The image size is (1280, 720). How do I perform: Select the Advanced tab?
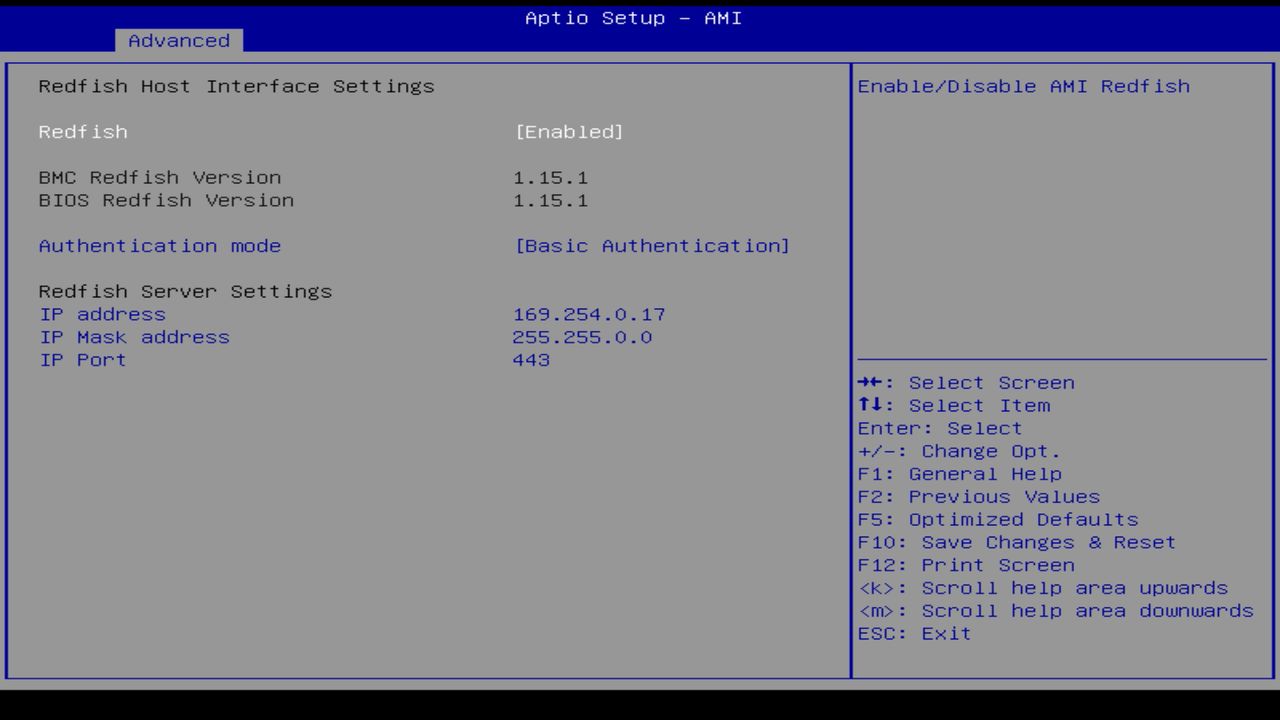pos(178,41)
